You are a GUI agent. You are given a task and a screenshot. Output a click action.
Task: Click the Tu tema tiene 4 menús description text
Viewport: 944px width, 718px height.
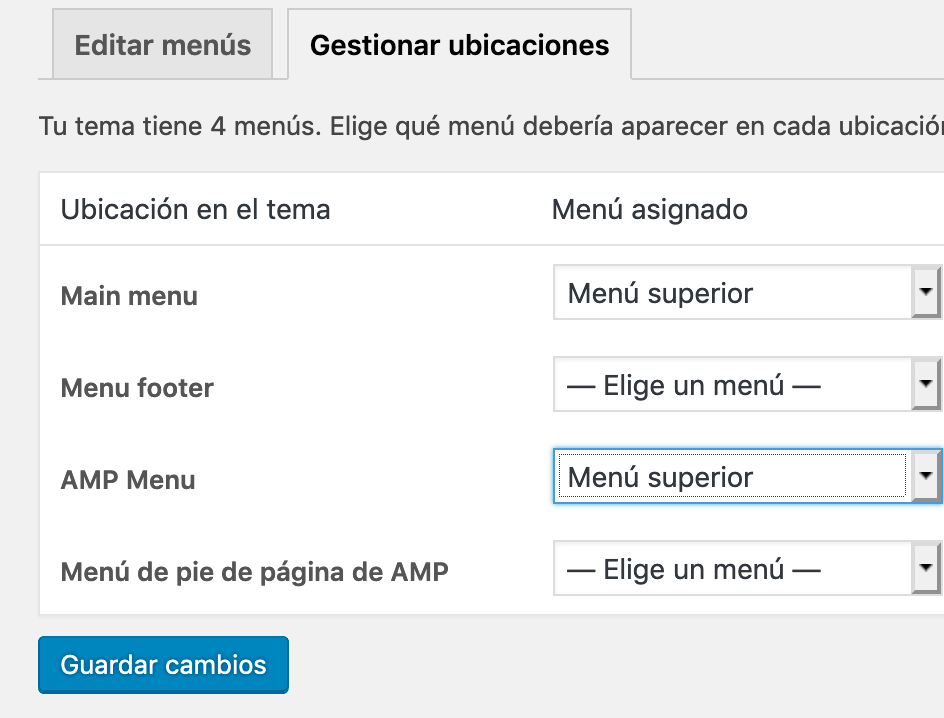(x=491, y=126)
